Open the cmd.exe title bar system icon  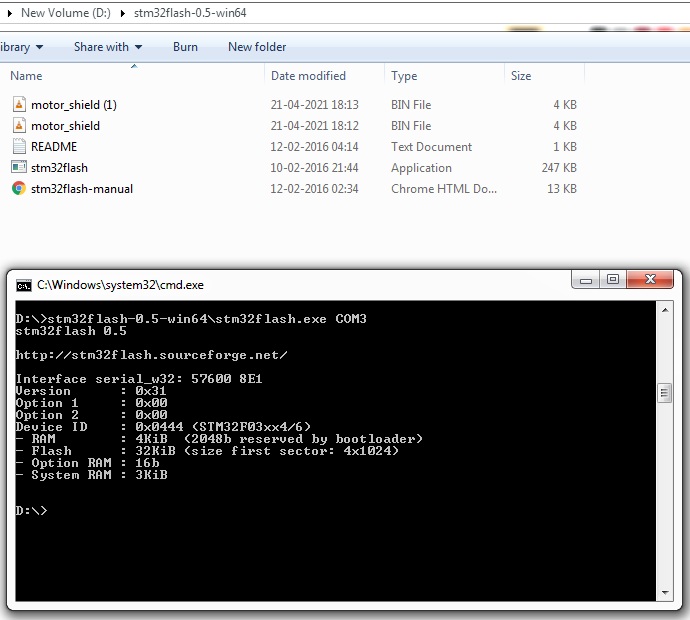[24, 286]
